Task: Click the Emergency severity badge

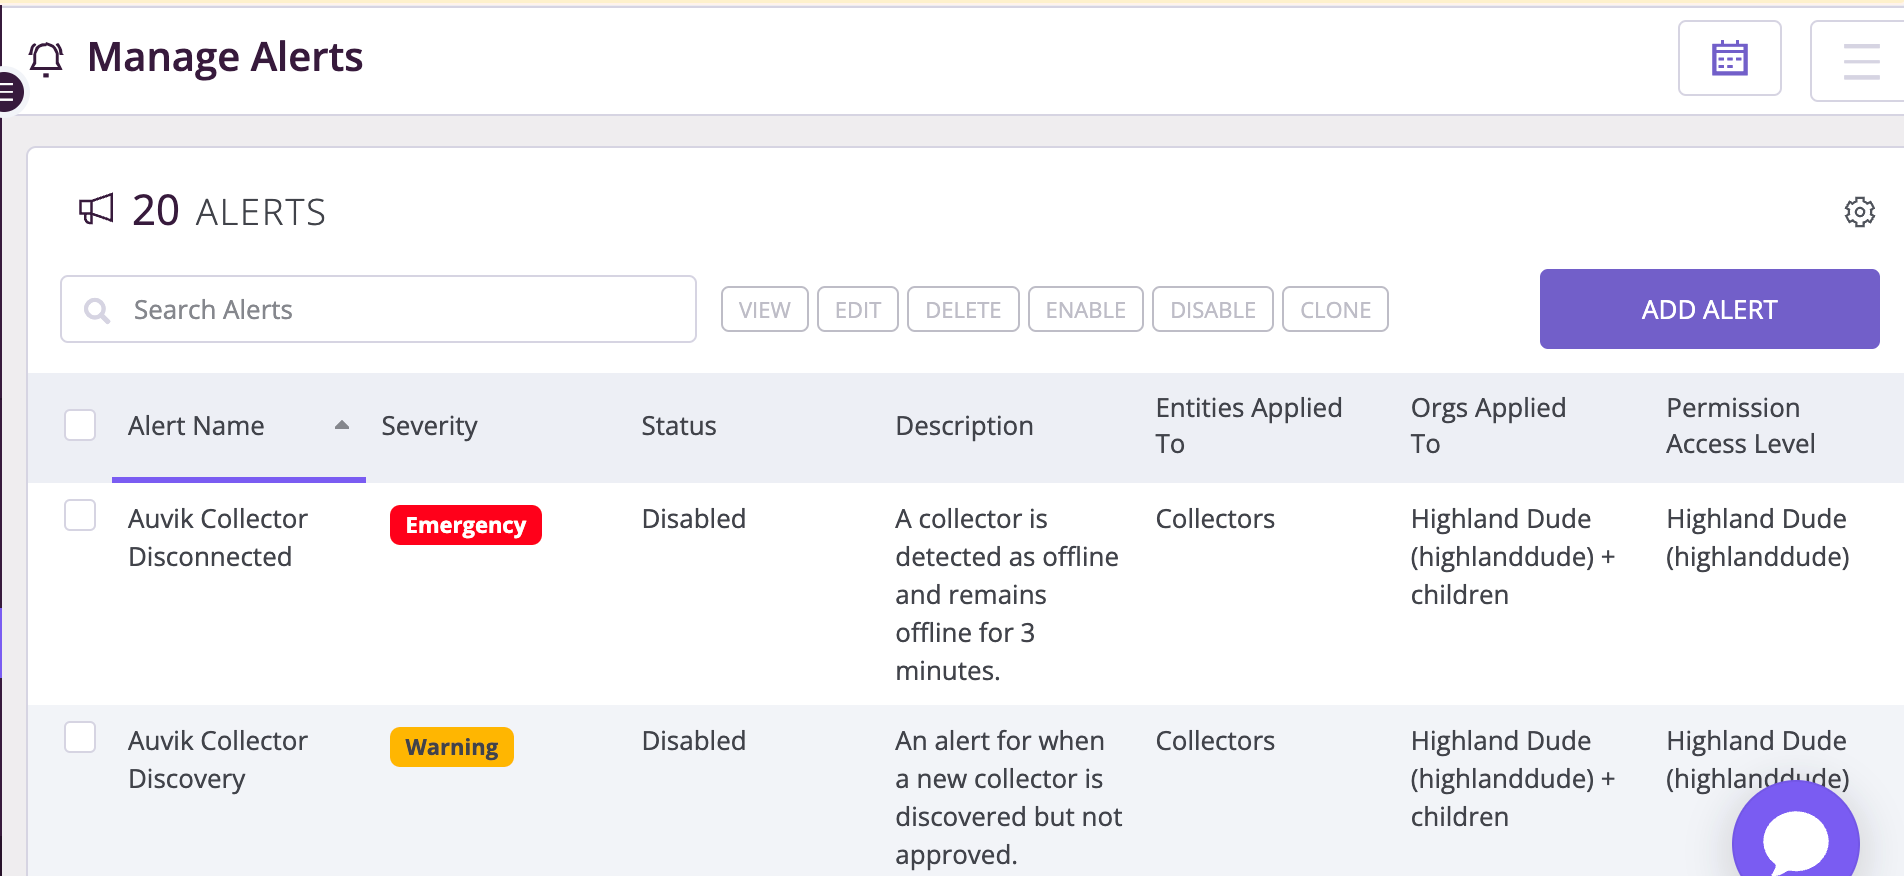Action: click(466, 525)
